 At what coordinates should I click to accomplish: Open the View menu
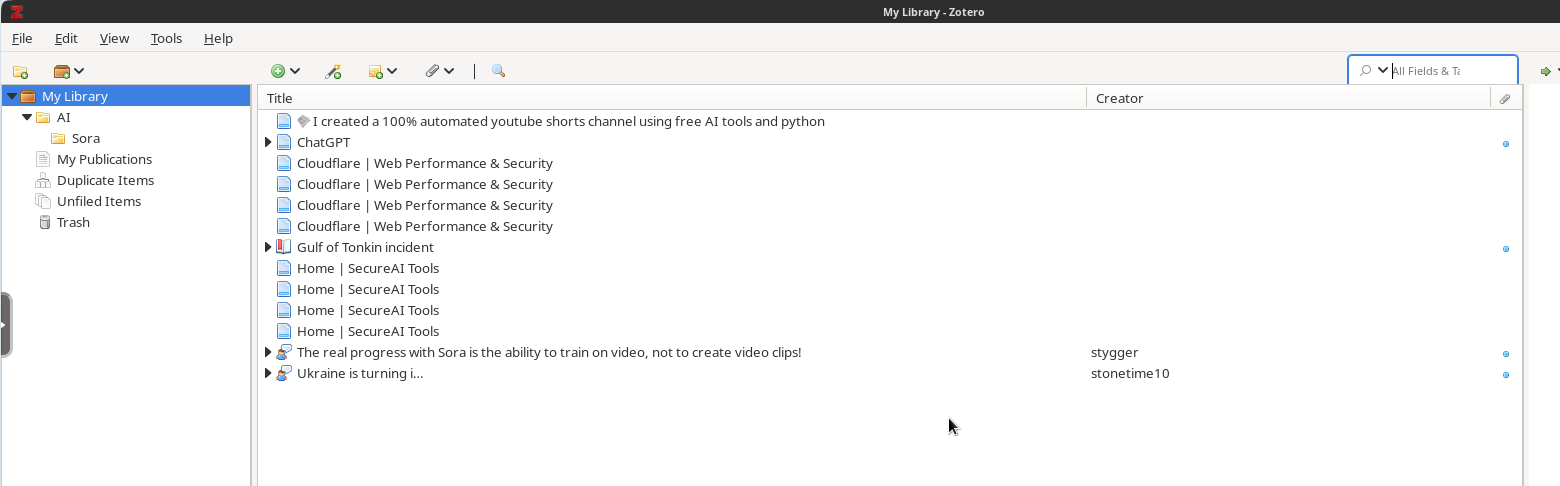click(114, 38)
